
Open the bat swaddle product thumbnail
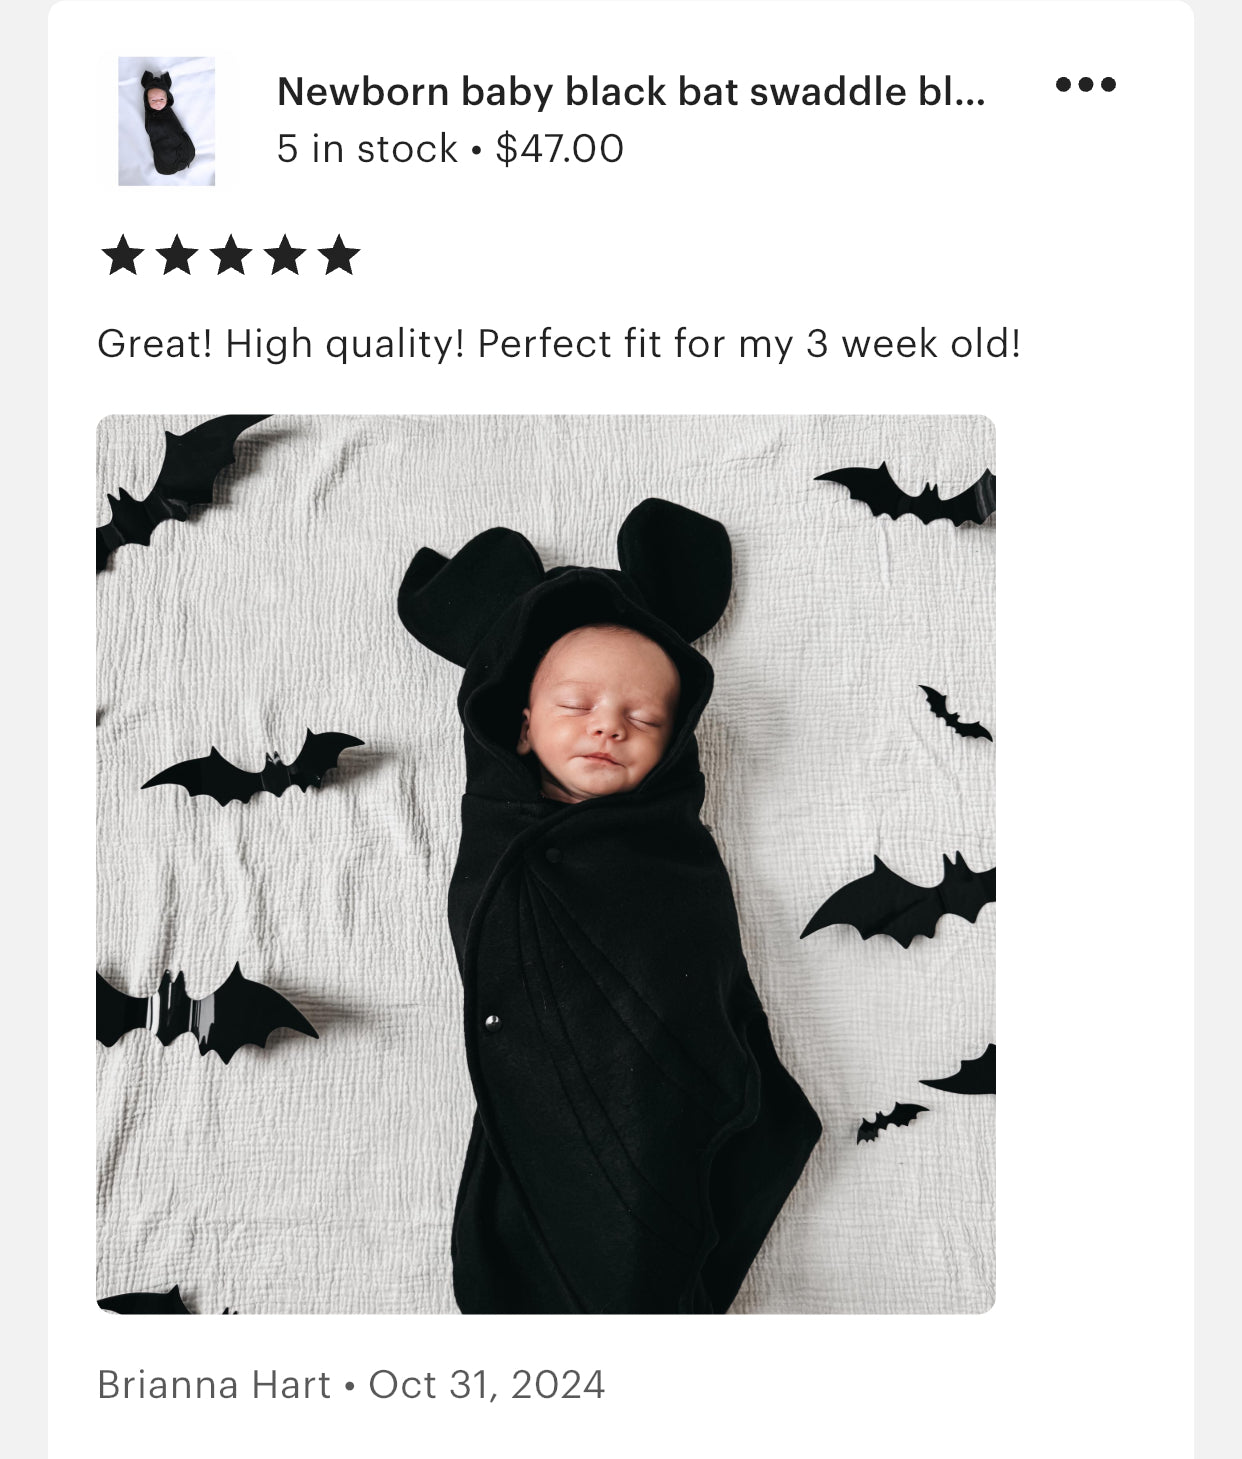(x=166, y=121)
